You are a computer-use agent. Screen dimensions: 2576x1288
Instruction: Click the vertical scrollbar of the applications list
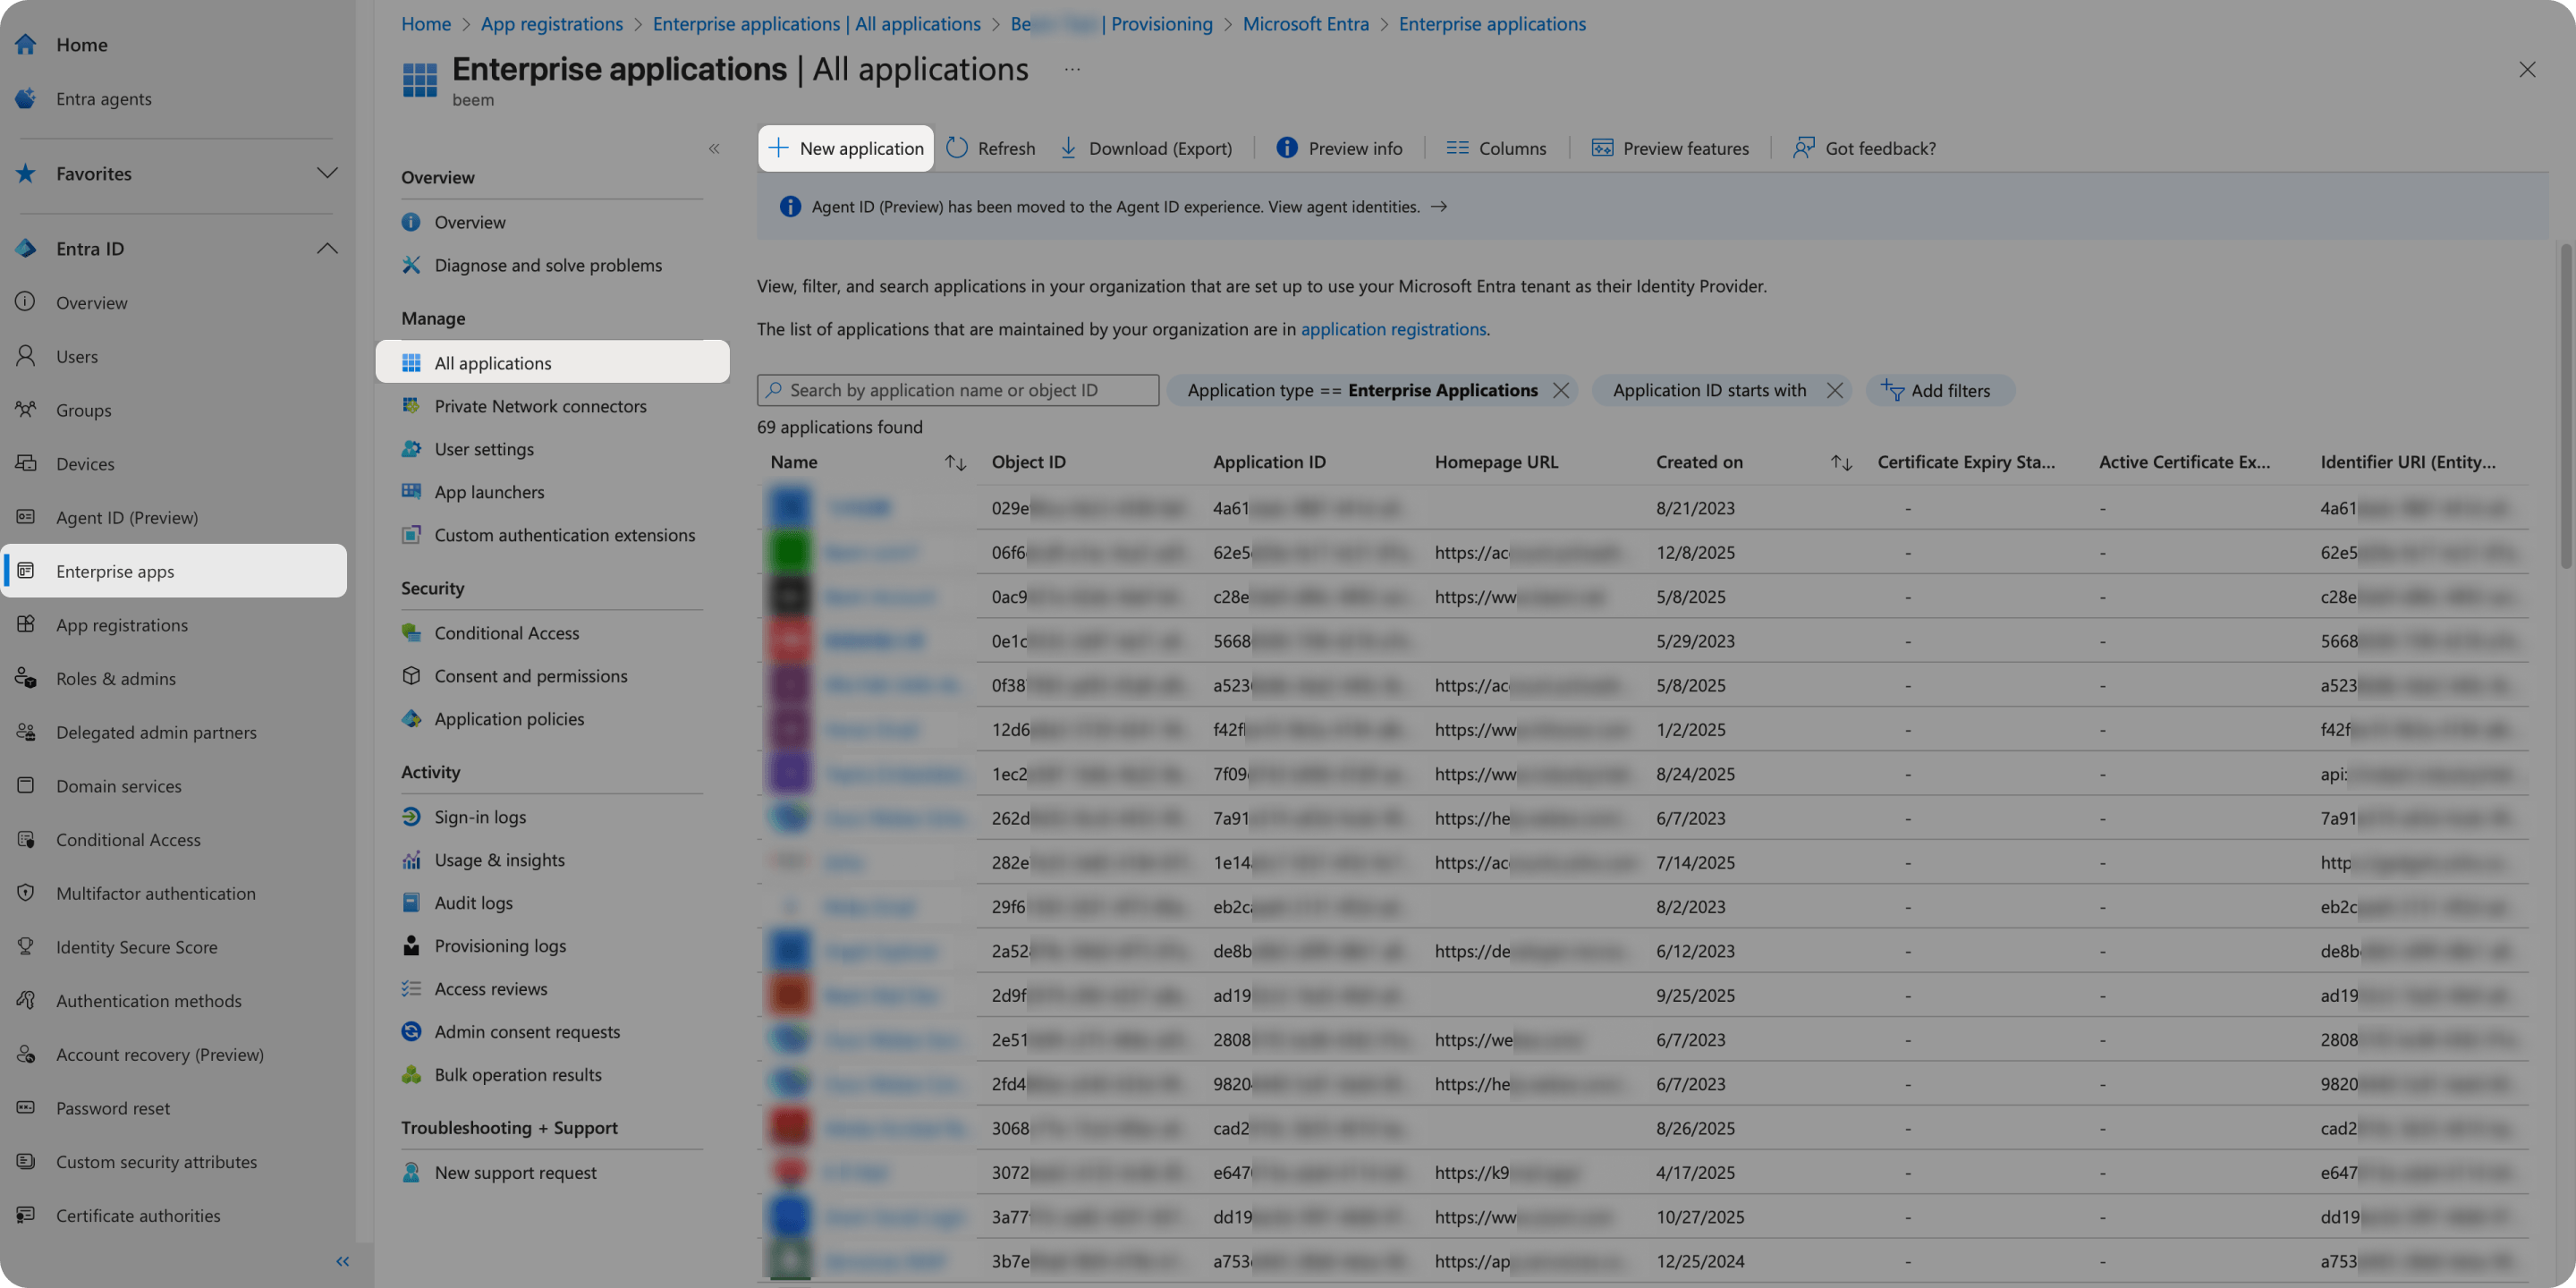coord(2568,406)
